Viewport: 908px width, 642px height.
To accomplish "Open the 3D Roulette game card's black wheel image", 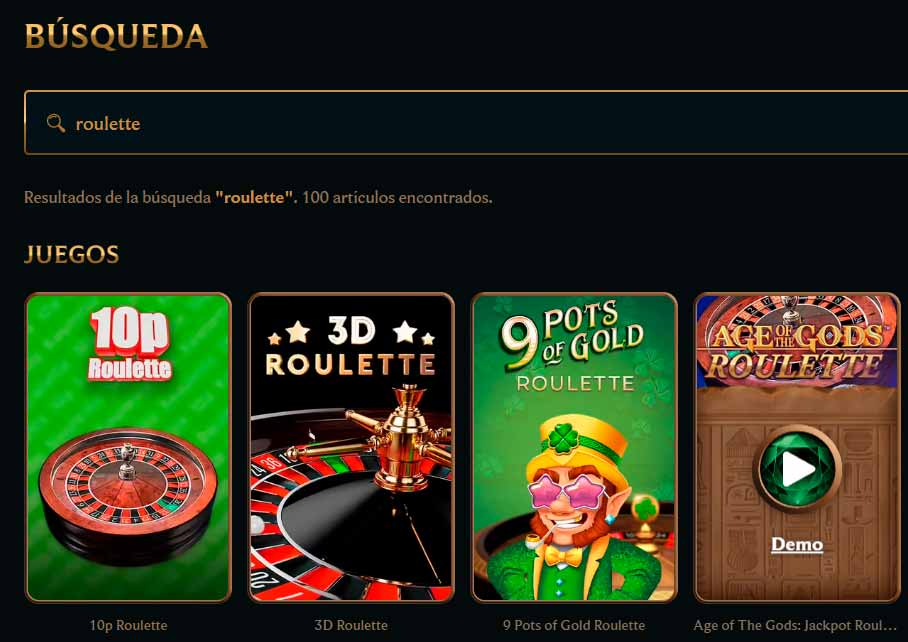I will [351, 498].
